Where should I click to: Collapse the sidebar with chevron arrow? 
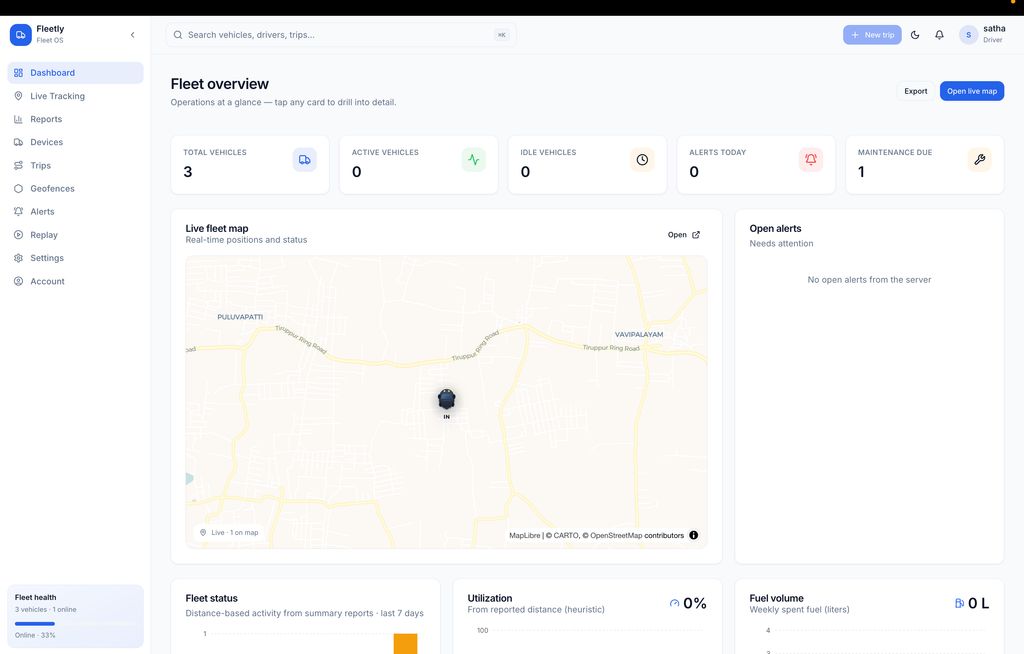(x=133, y=35)
